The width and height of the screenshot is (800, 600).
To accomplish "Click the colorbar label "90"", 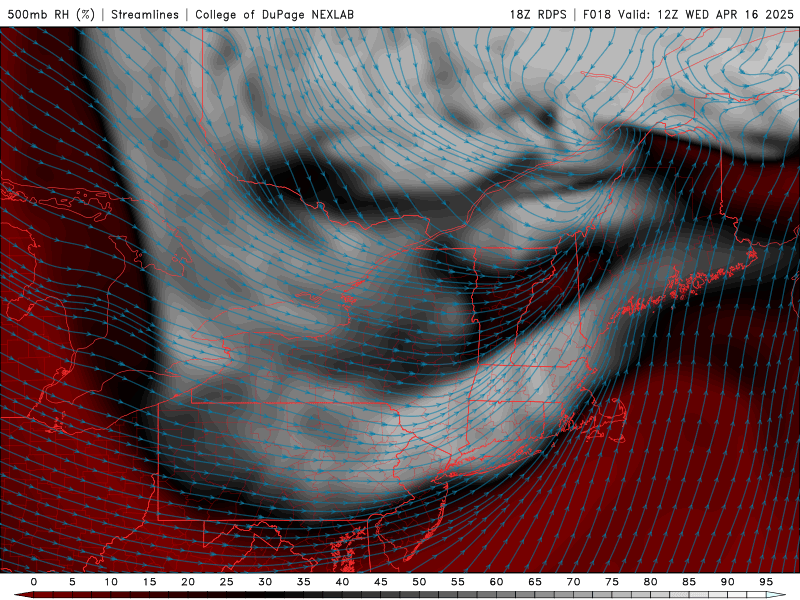I will [x=727, y=582].
